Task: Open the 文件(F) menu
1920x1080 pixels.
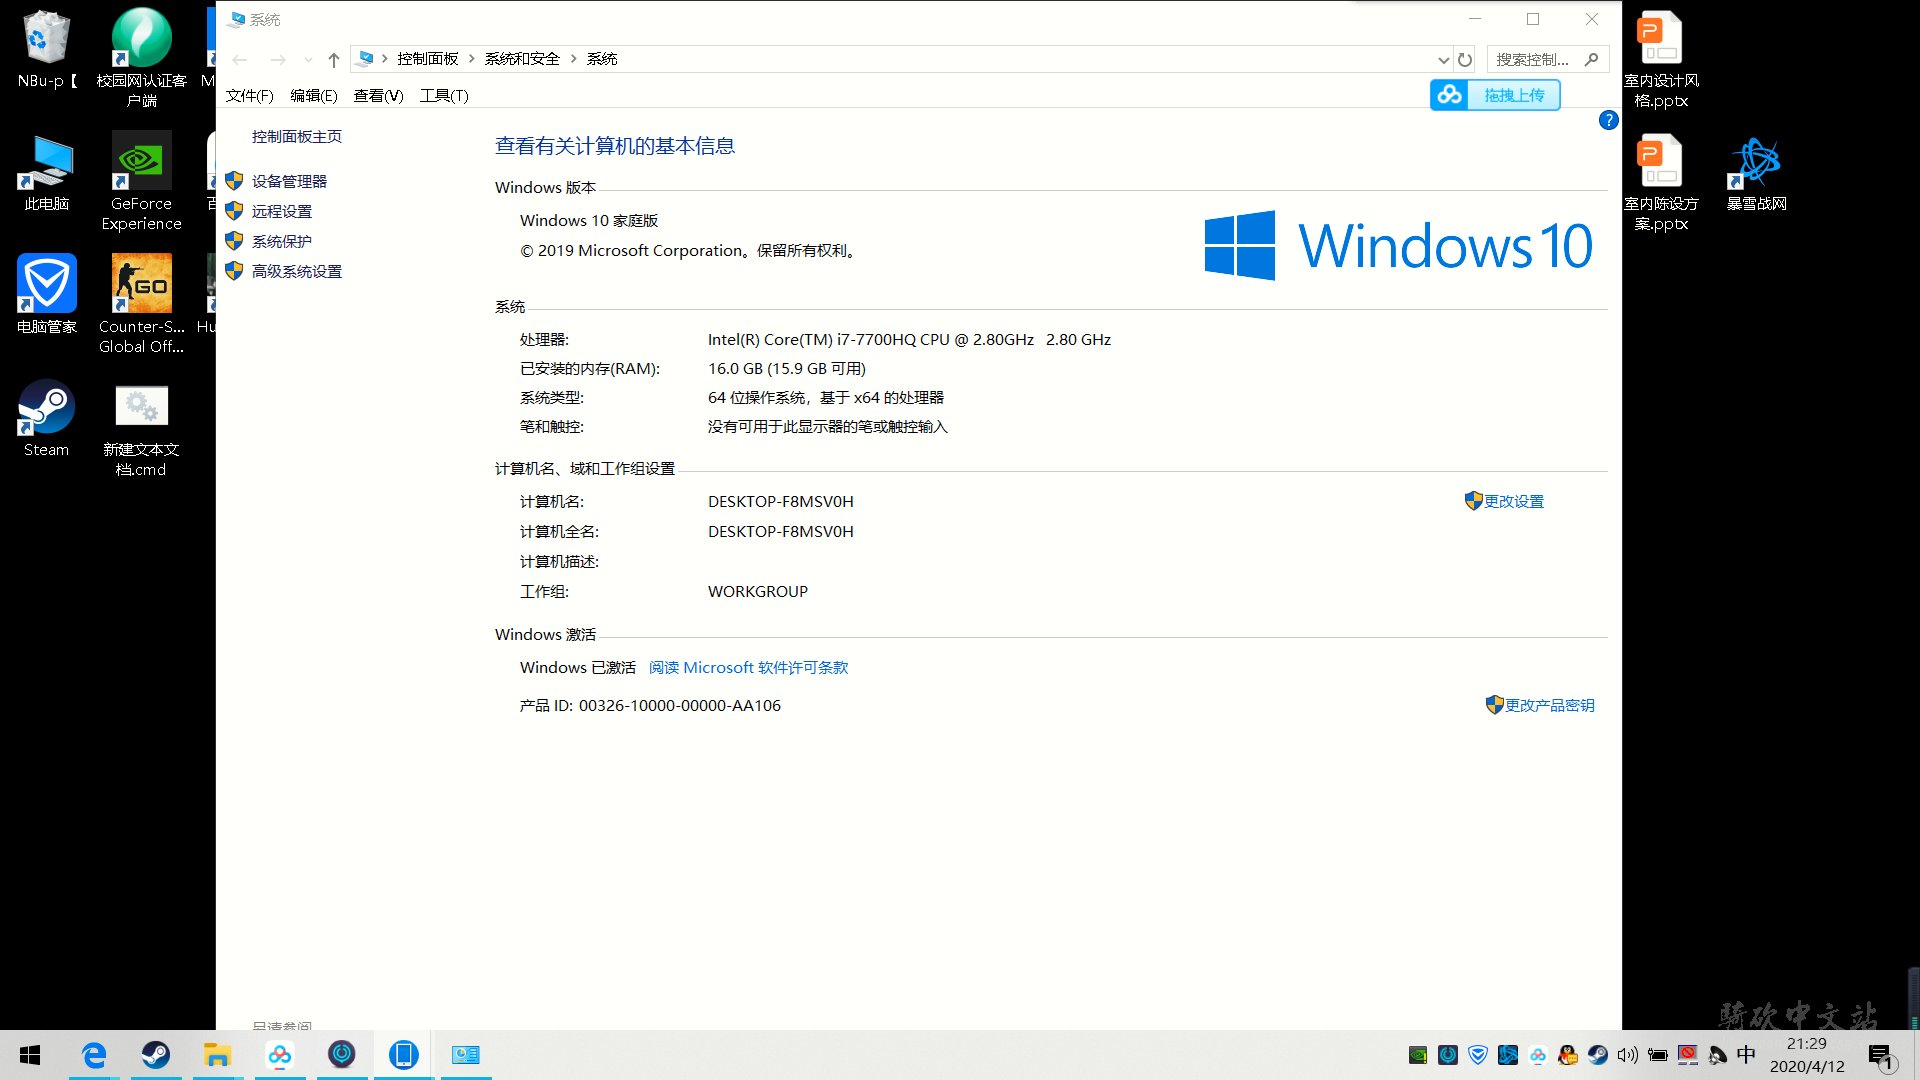Action: pos(249,95)
